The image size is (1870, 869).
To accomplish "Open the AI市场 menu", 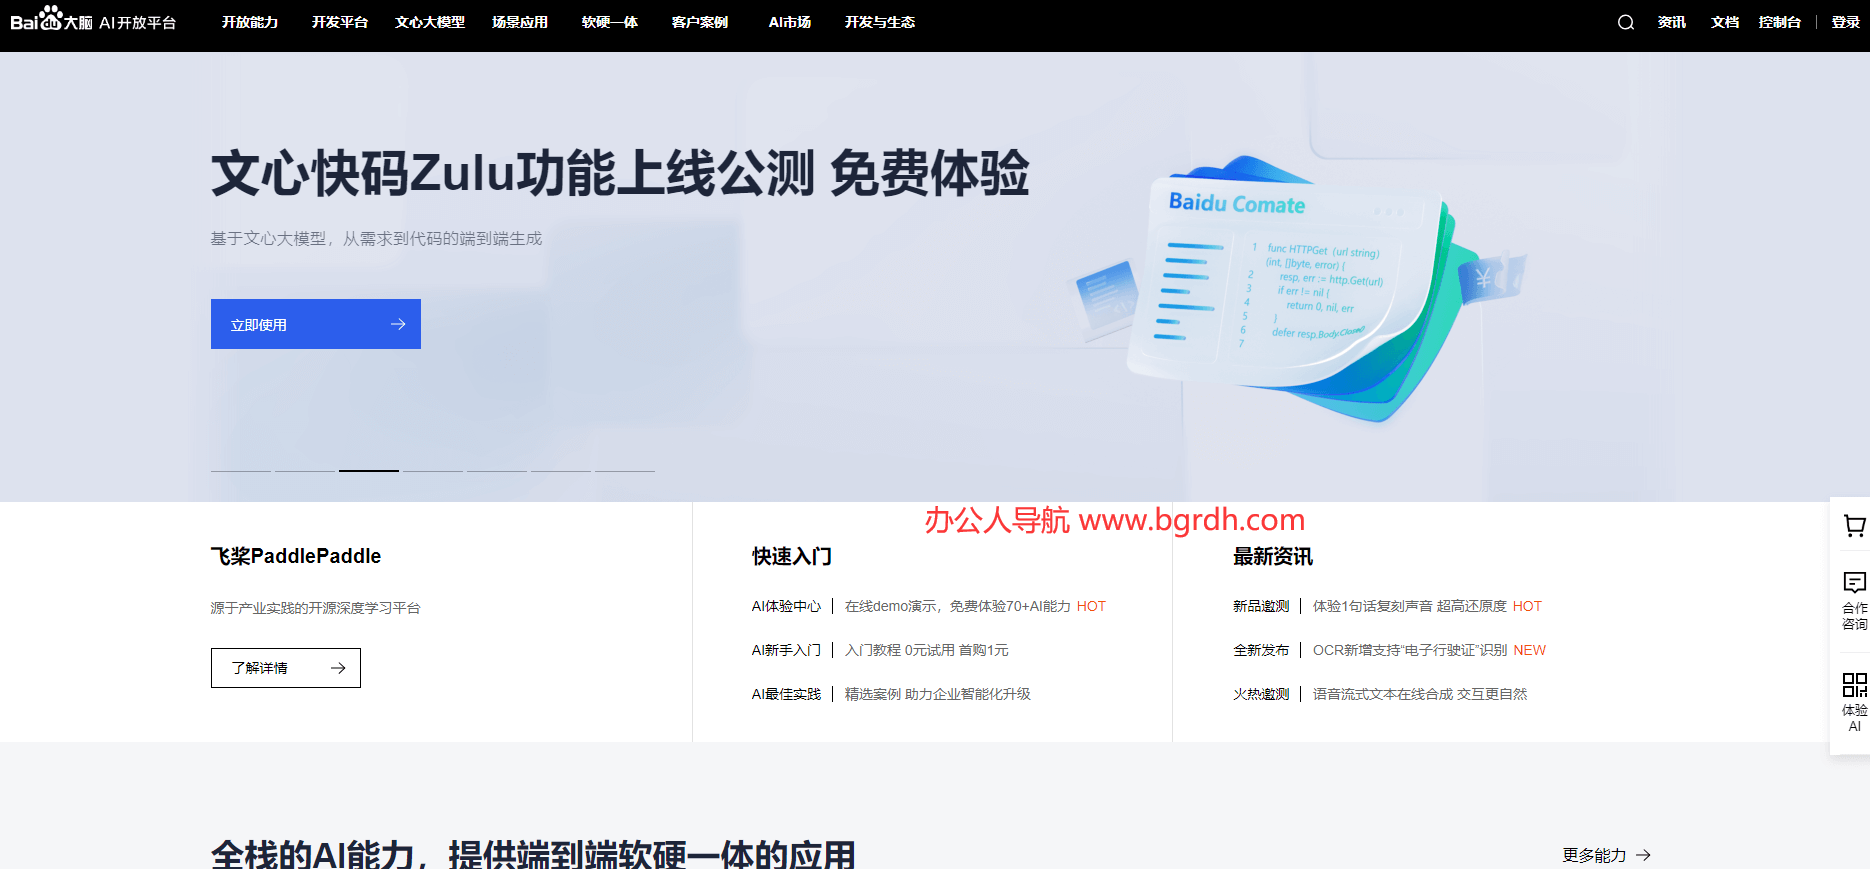I will click(x=790, y=22).
